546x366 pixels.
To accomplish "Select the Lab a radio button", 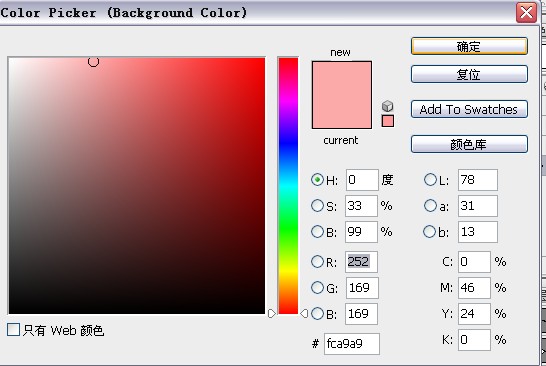I will point(430,205).
